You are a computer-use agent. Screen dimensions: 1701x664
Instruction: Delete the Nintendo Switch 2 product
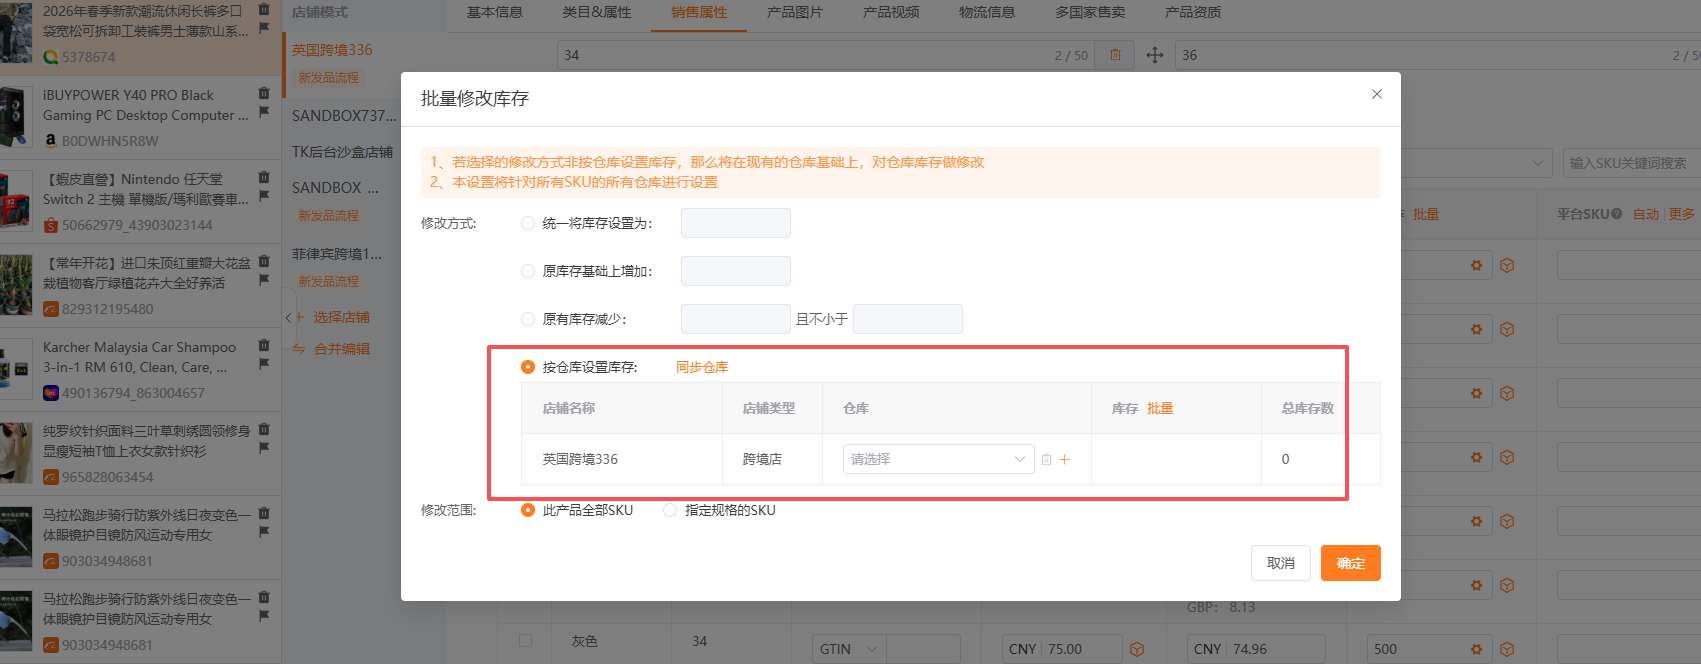pos(264,177)
